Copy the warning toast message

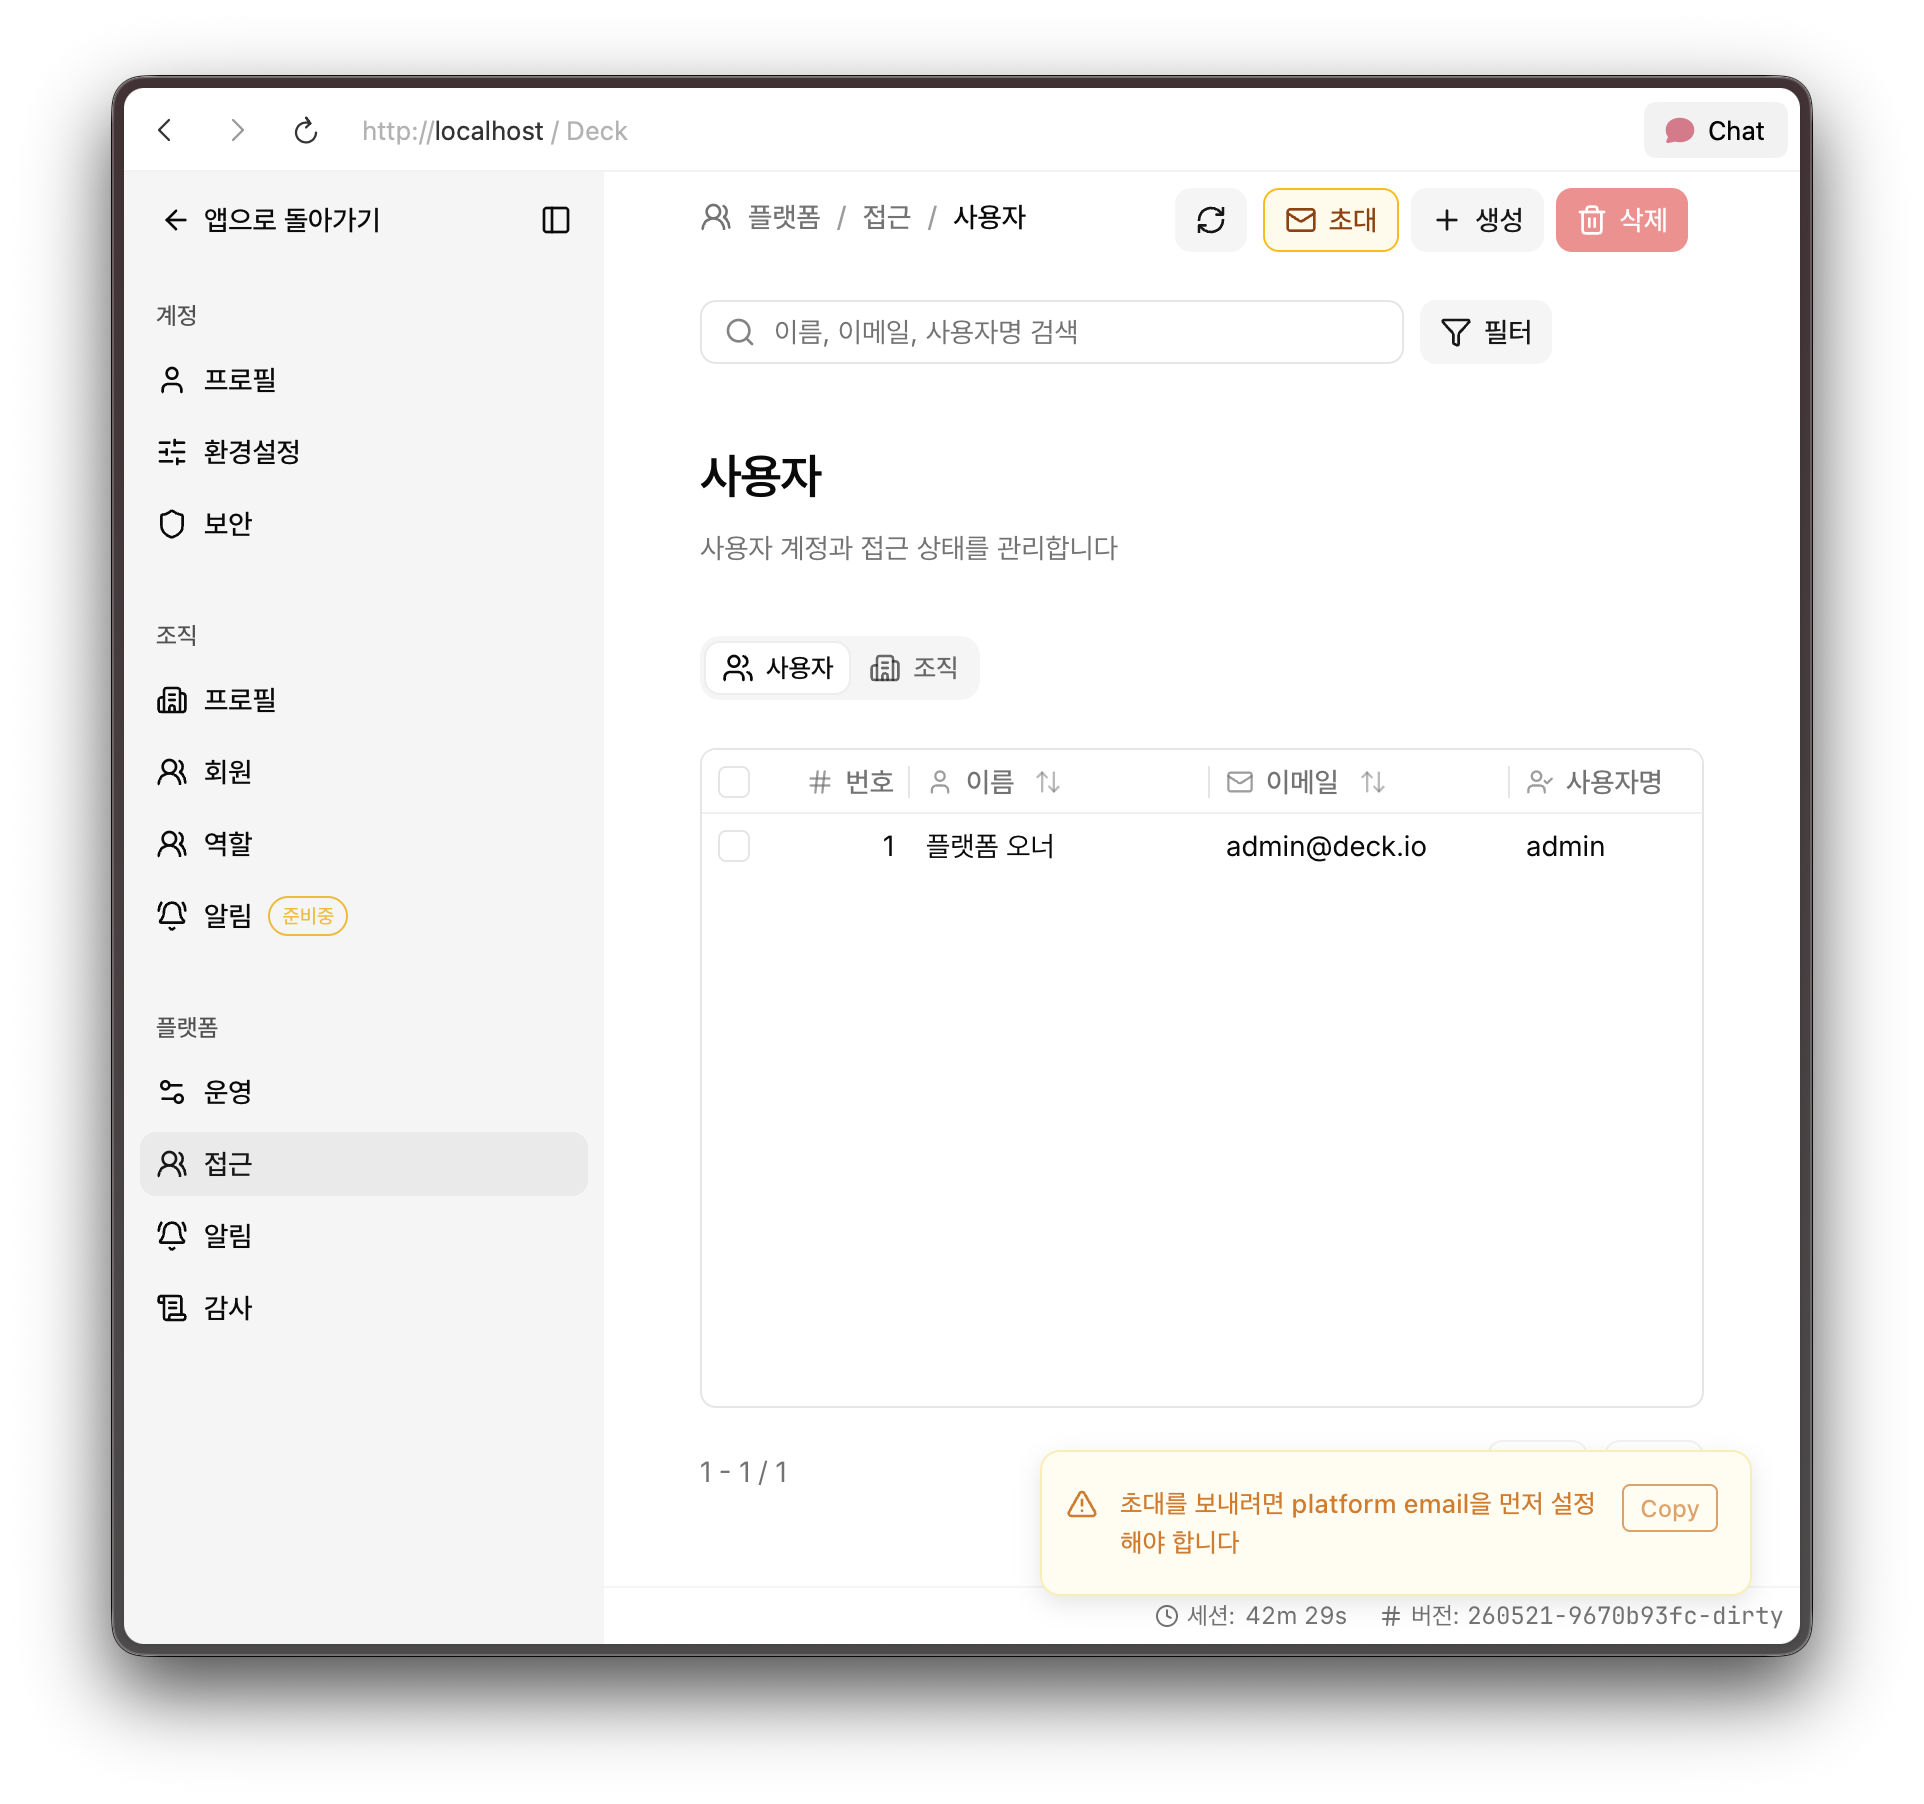pyautogui.click(x=1669, y=1508)
